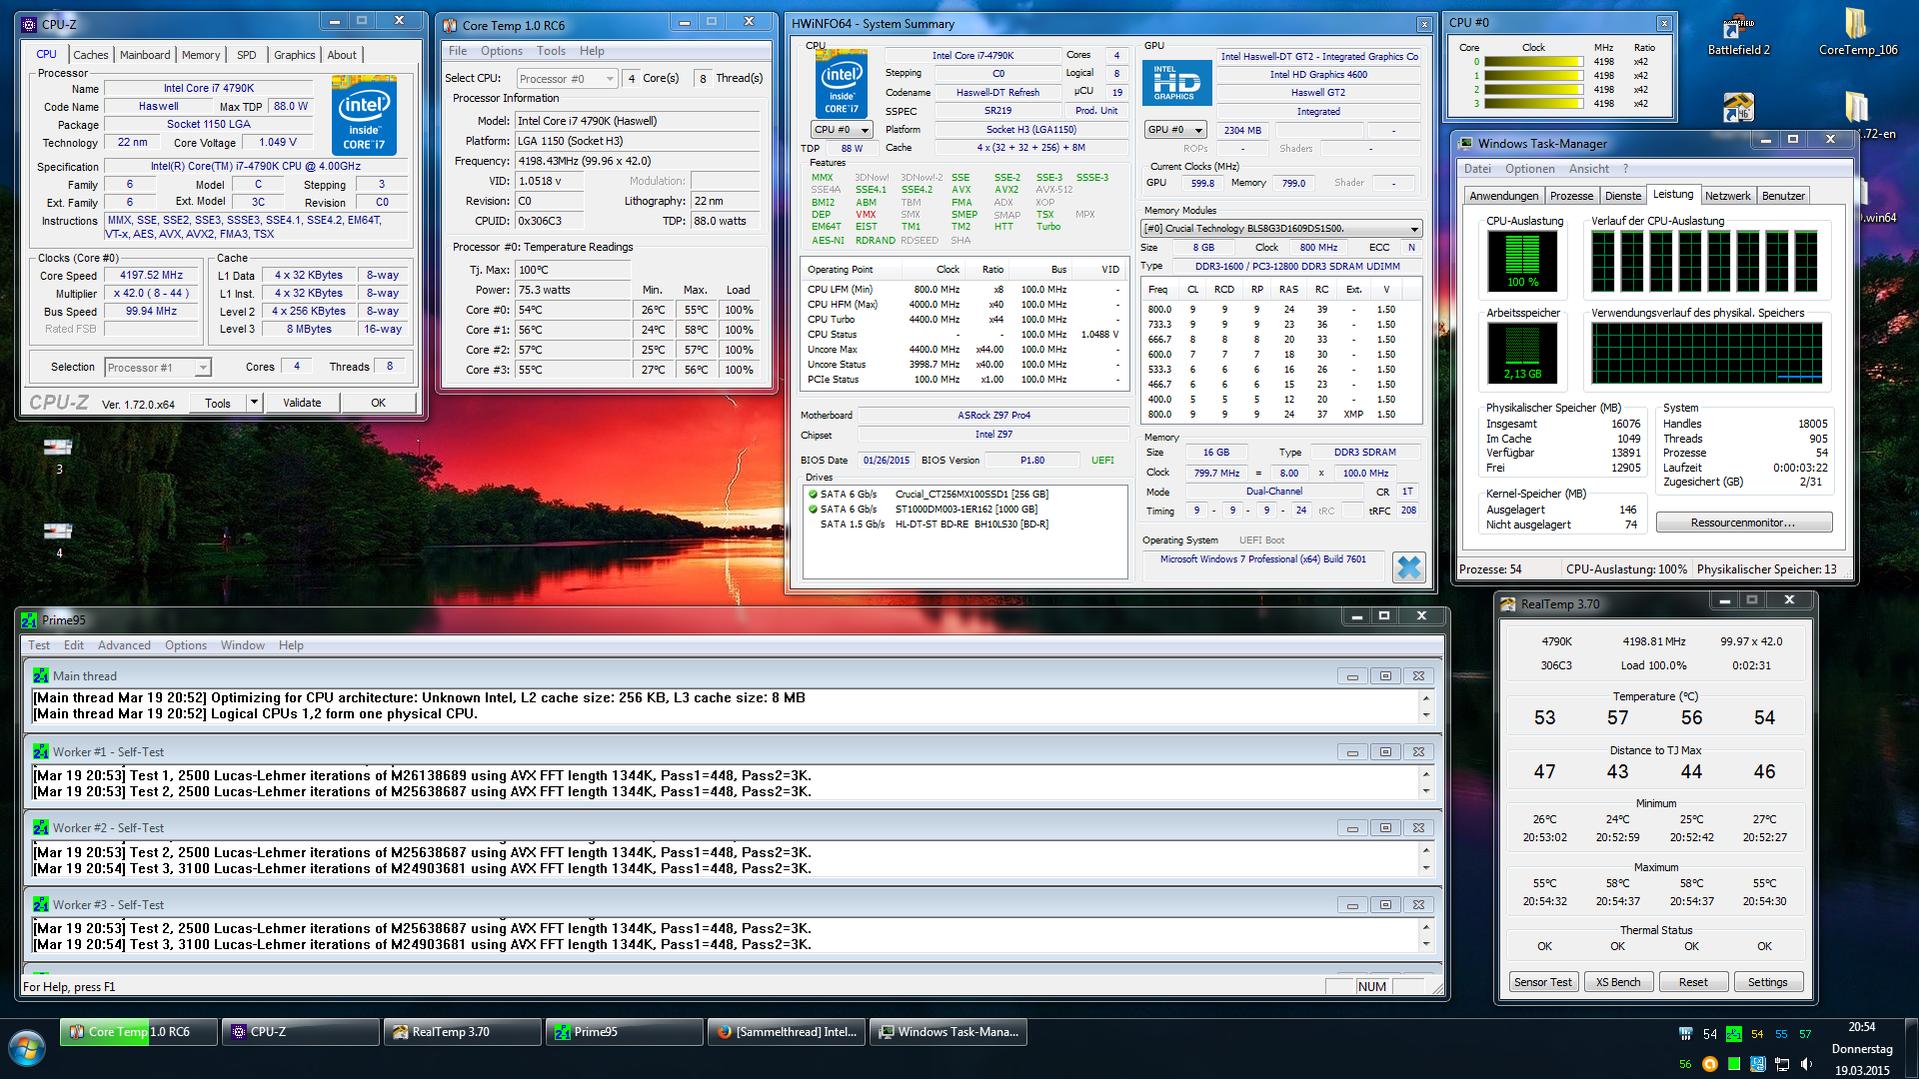Screen dimensions: 1919x1079
Task: Switch to Prozesse tab in Task-Manager
Action: click(1571, 196)
